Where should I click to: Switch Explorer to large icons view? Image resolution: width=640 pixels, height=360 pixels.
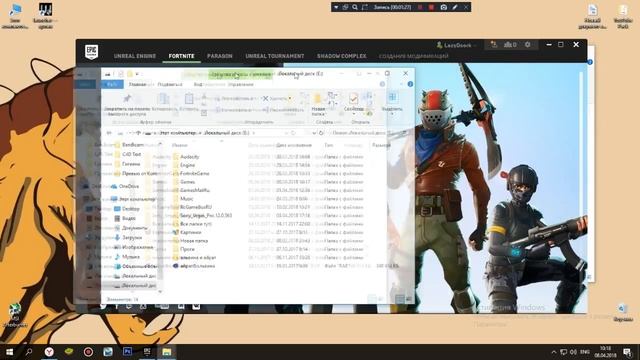coord(408,299)
